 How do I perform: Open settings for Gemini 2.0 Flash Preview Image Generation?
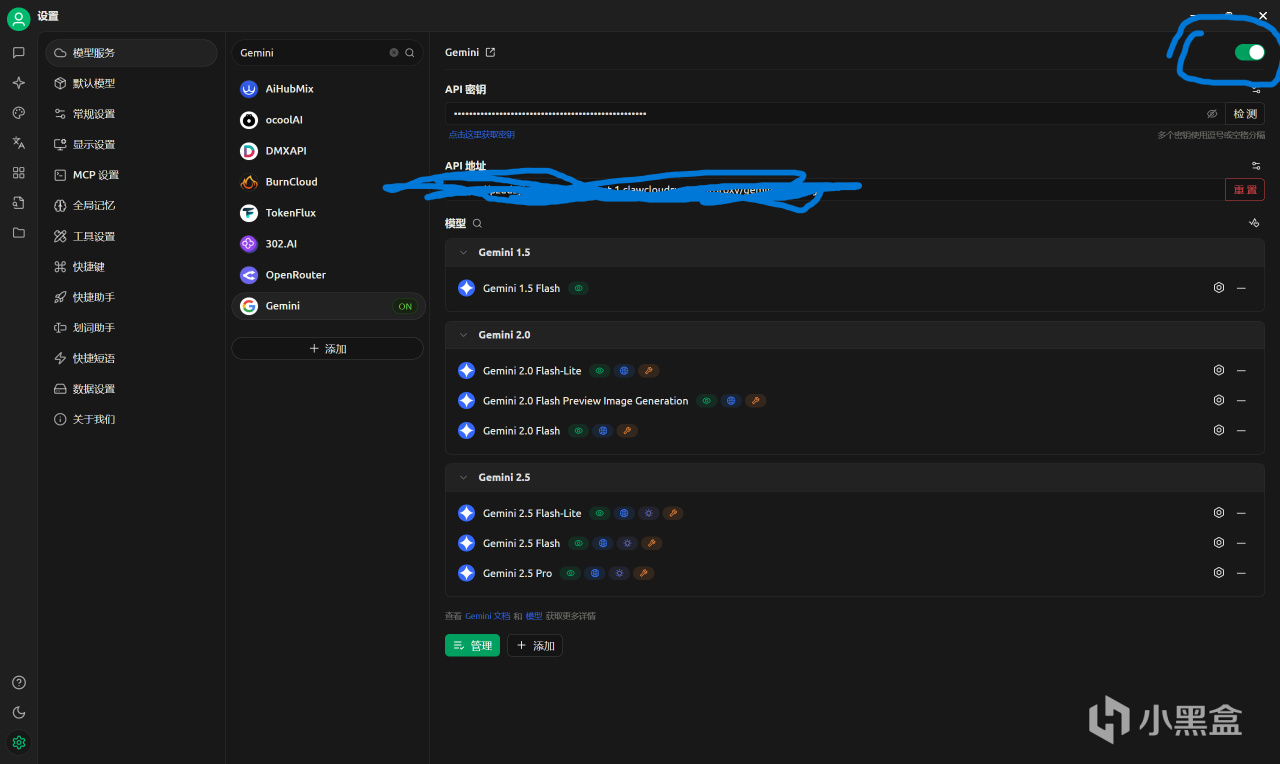click(x=1219, y=400)
